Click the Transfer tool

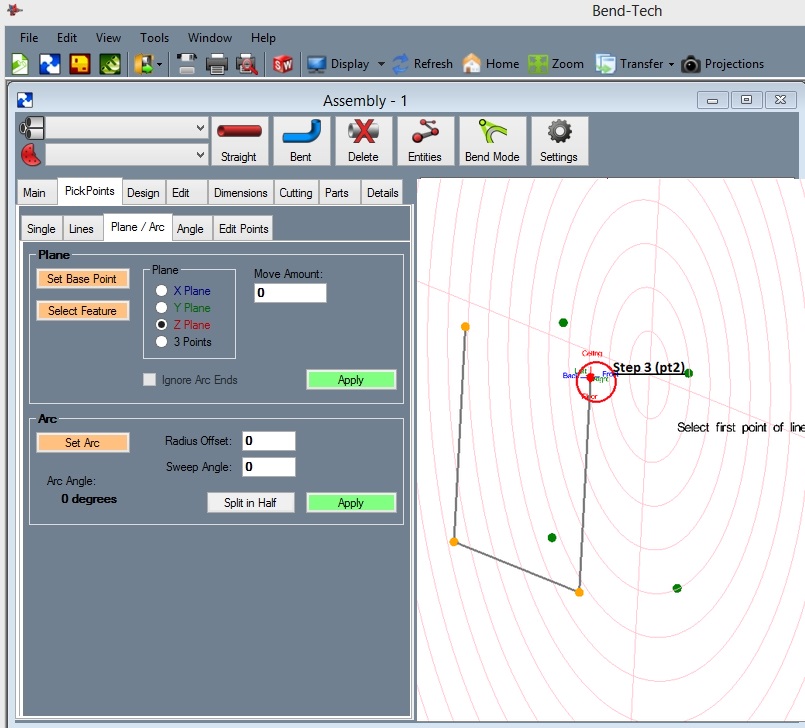point(629,64)
